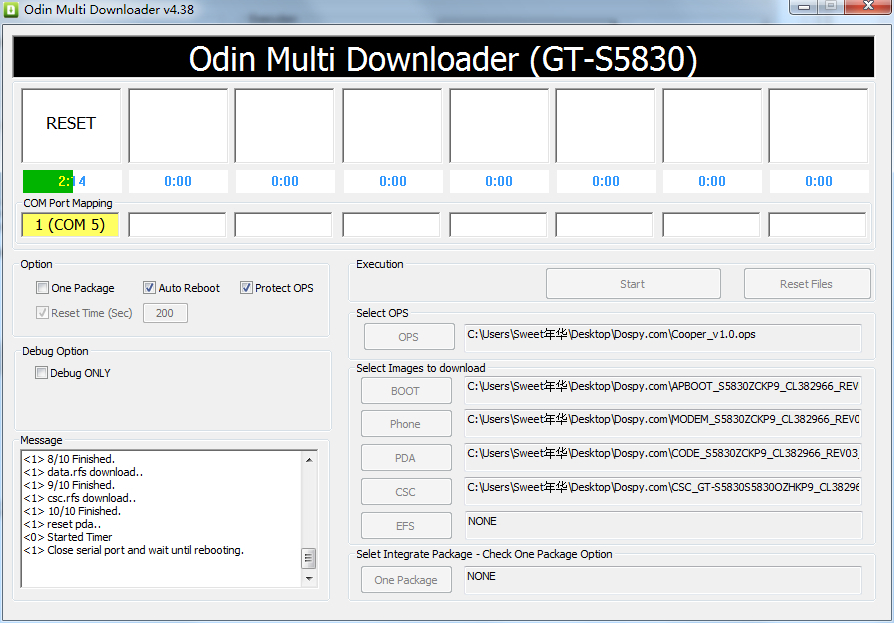Click the 'csc.rfs download..' message line
The height and width of the screenshot is (623, 894).
coord(80,498)
